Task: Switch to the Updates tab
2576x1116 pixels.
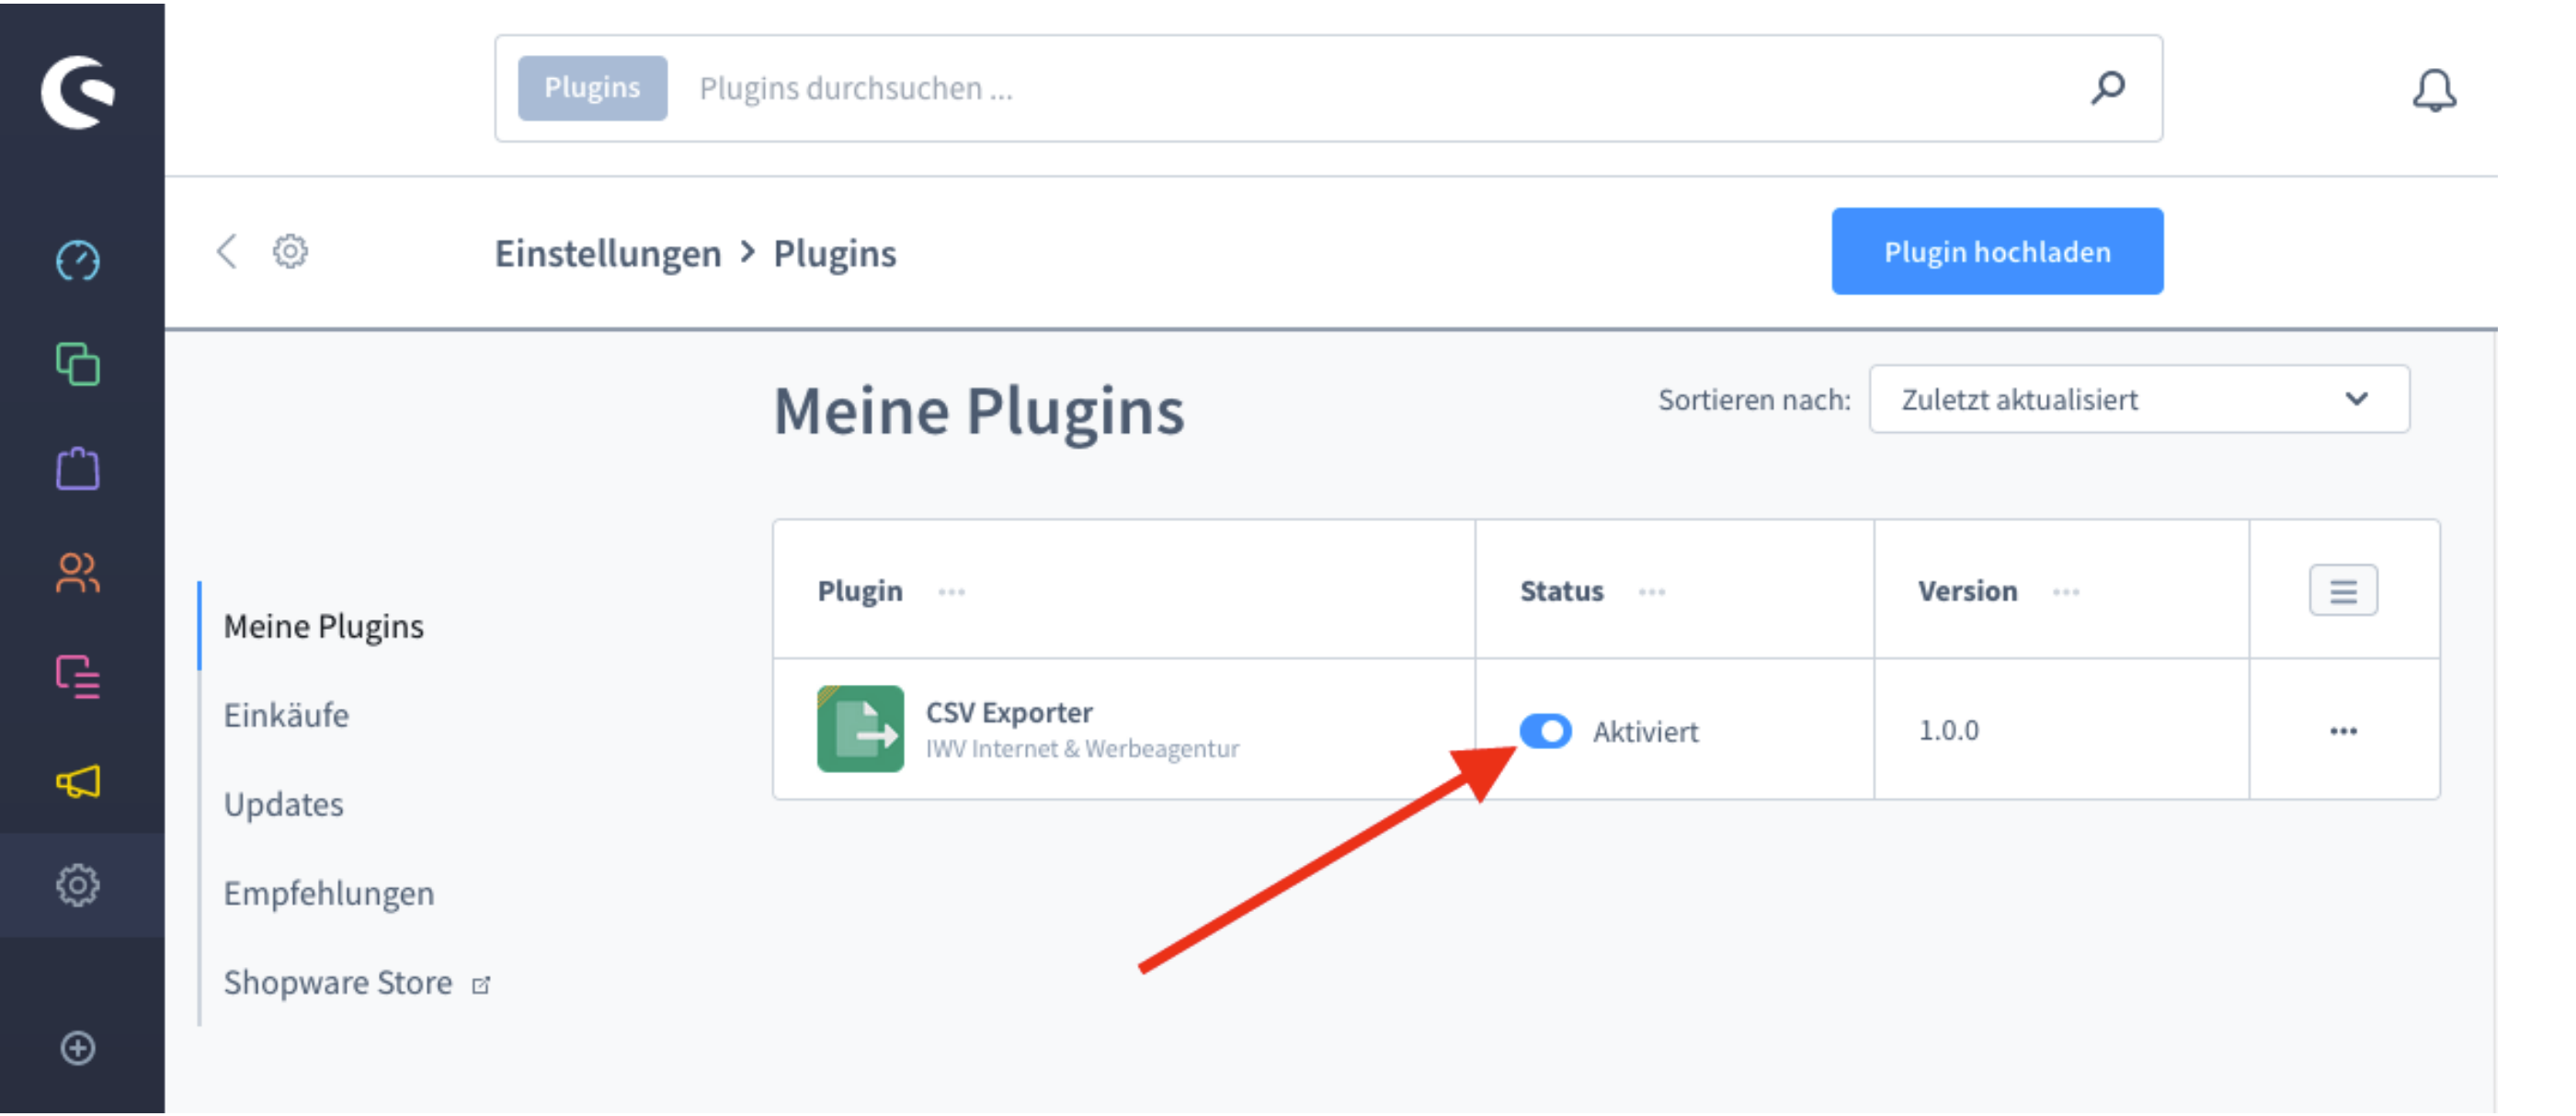Action: 283,804
